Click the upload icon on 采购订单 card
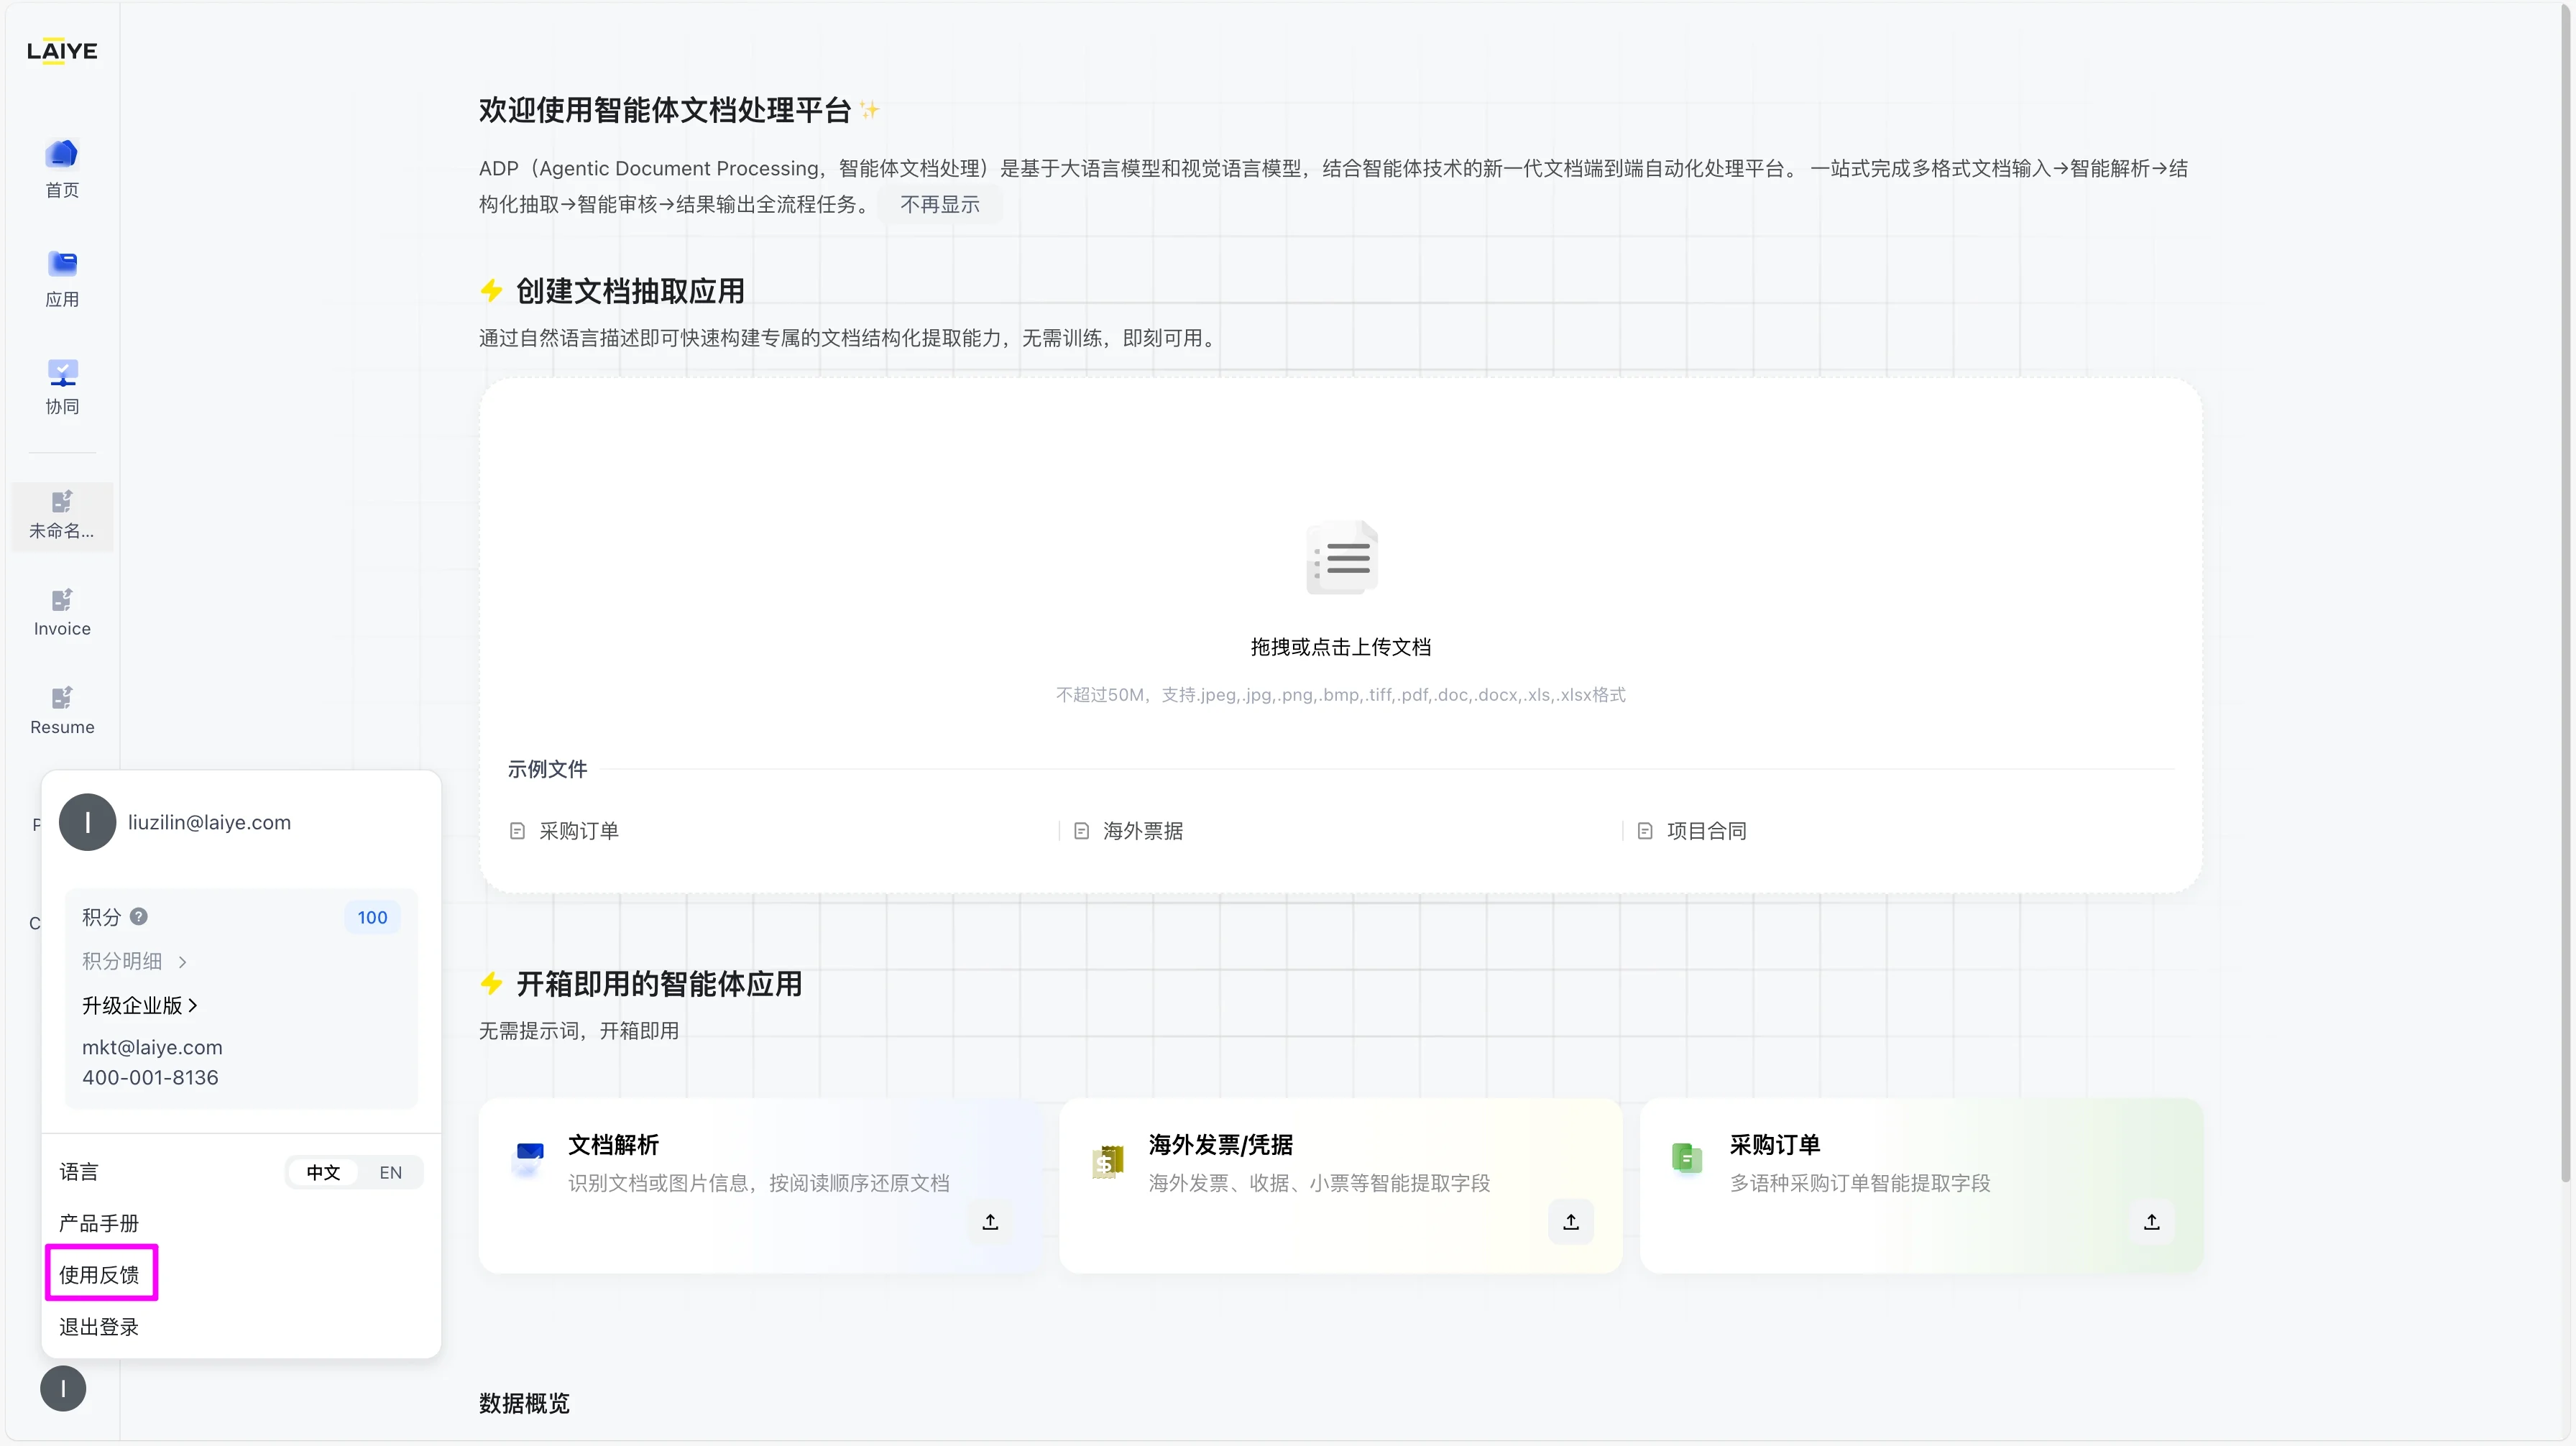 (2152, 1221)
